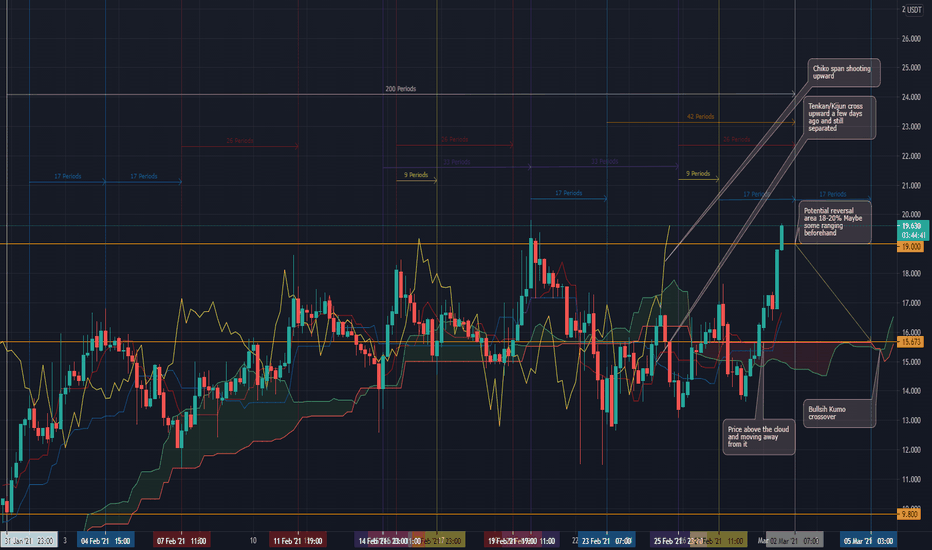
Task: Click the "02 Mar '21 07:00" time axis label
Action: tap(795, 540)
